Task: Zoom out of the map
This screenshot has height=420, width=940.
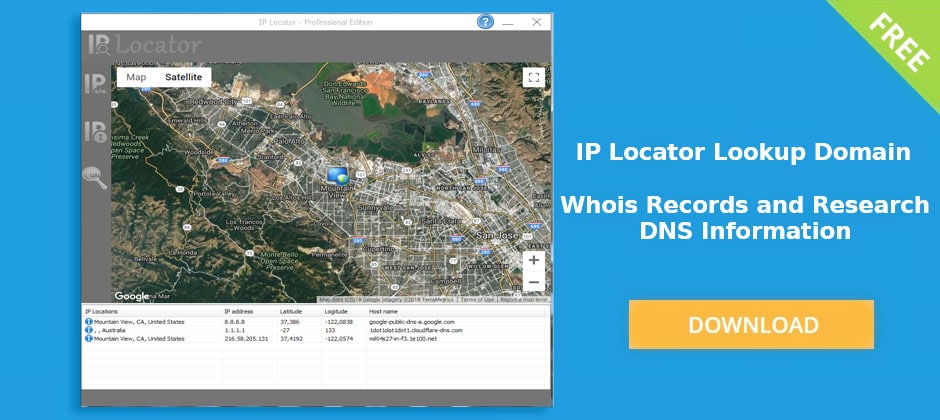Action: point(534,282)
